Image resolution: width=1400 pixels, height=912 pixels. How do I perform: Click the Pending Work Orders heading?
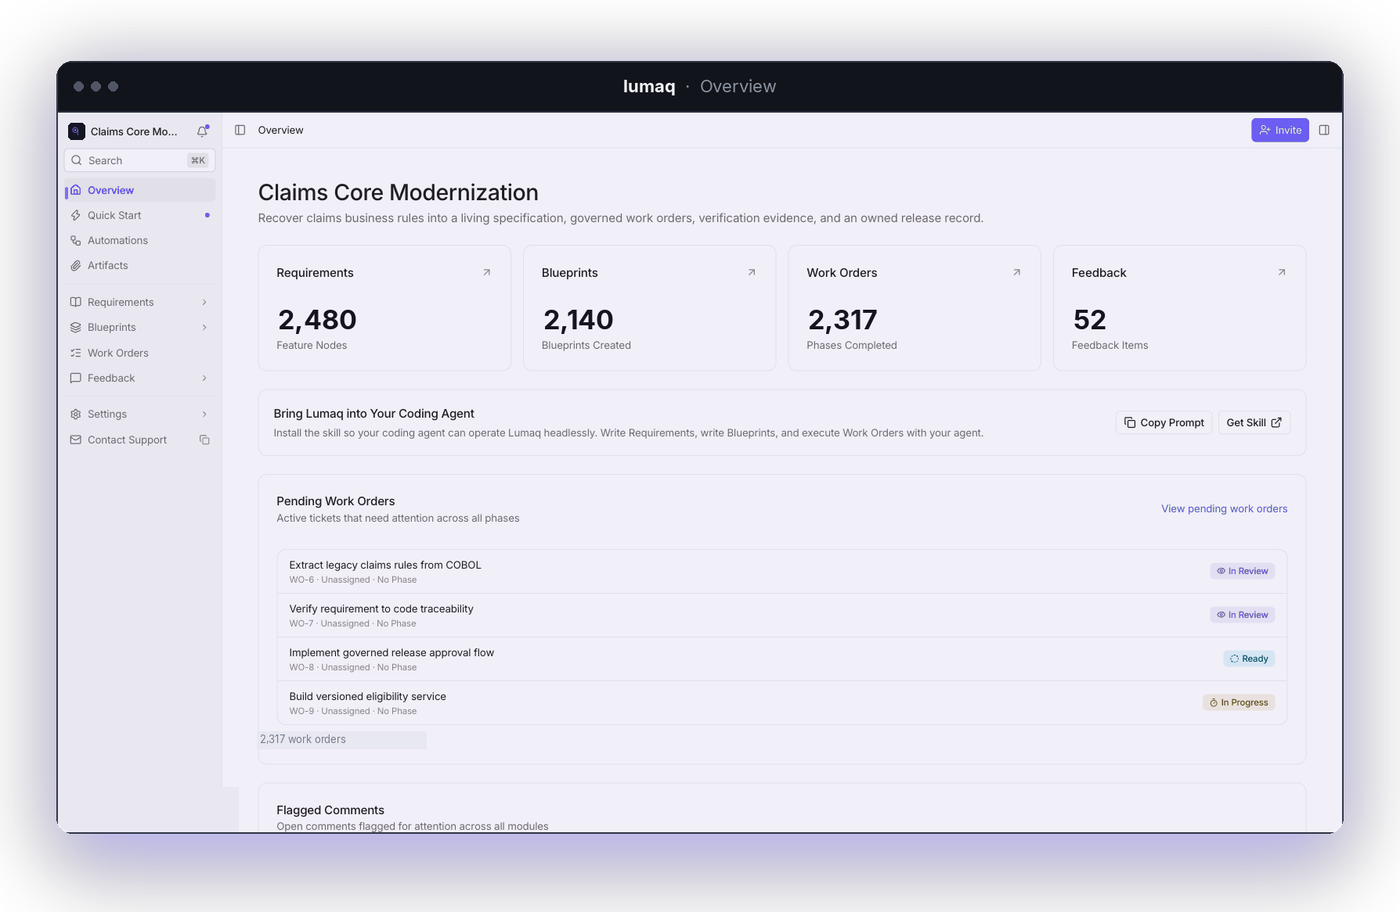coord(335,501)
